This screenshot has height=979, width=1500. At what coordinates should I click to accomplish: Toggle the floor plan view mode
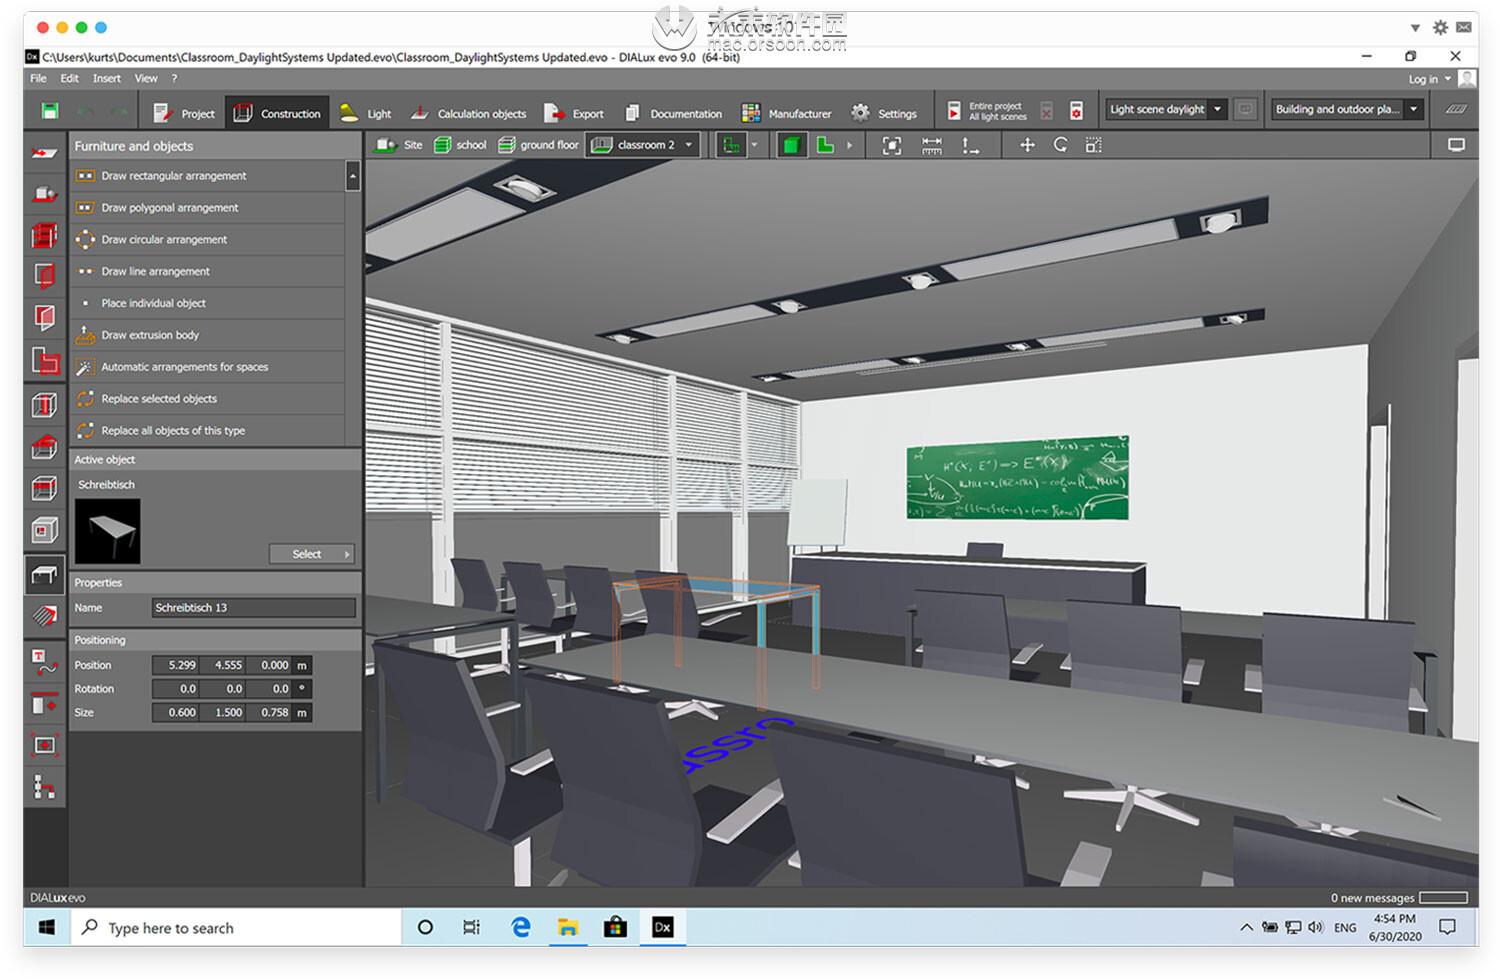pos(825,146)
